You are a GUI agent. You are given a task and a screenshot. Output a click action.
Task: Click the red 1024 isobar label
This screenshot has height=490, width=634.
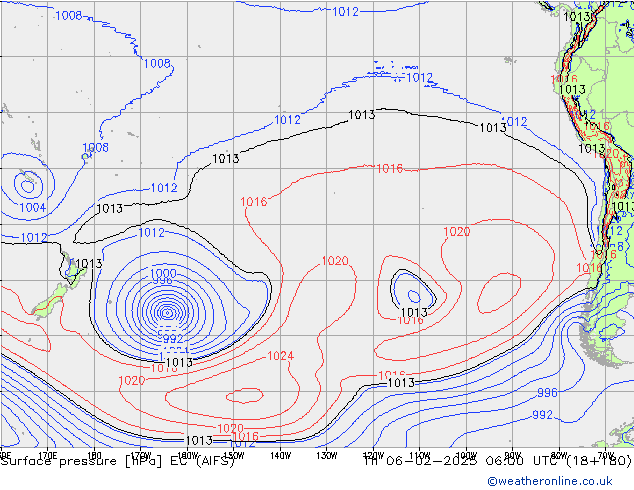(281, 356)
